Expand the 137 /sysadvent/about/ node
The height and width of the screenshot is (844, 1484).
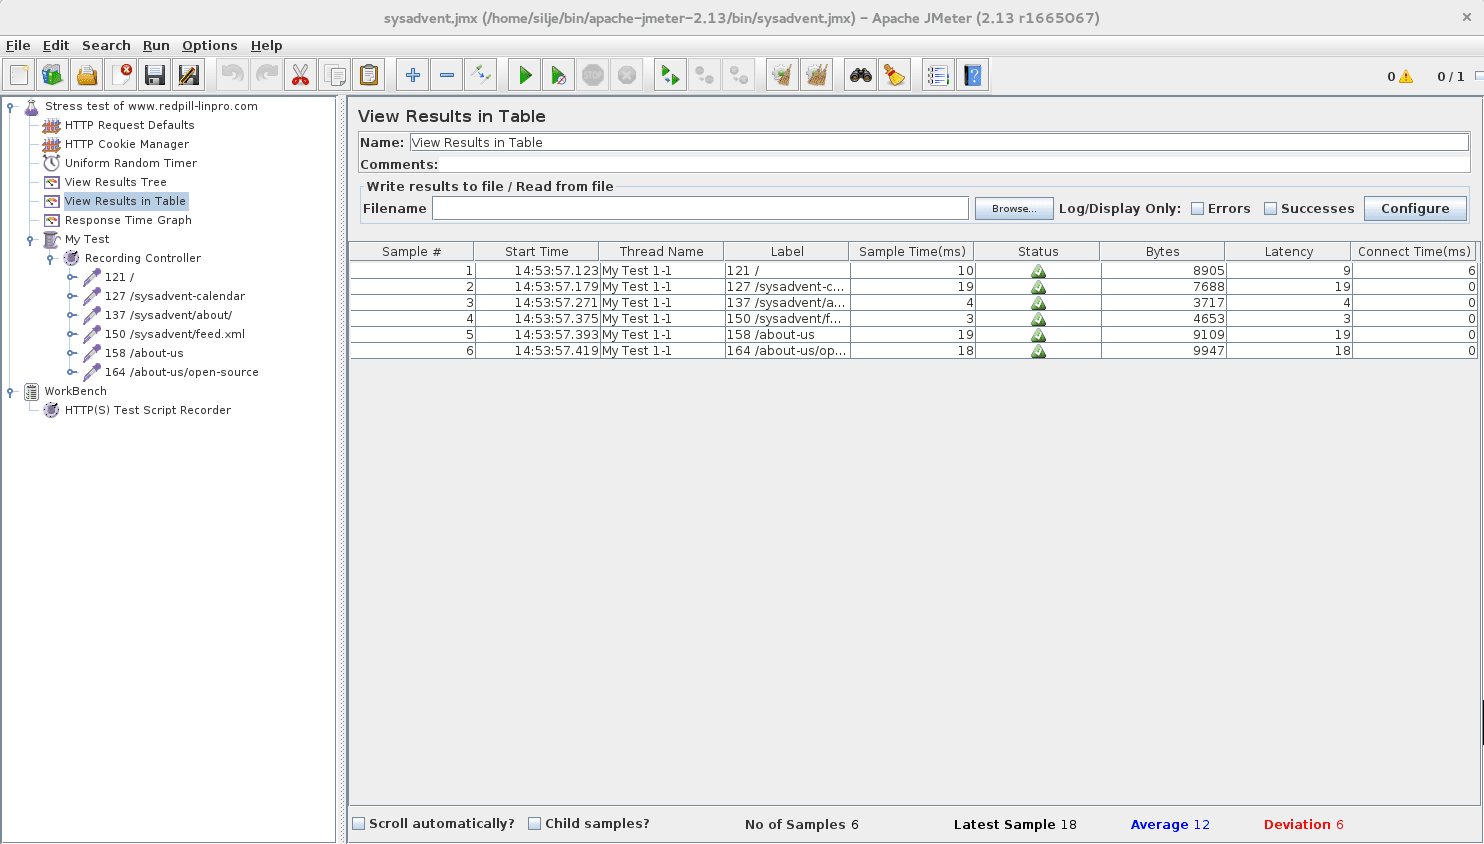pos(71,316)
